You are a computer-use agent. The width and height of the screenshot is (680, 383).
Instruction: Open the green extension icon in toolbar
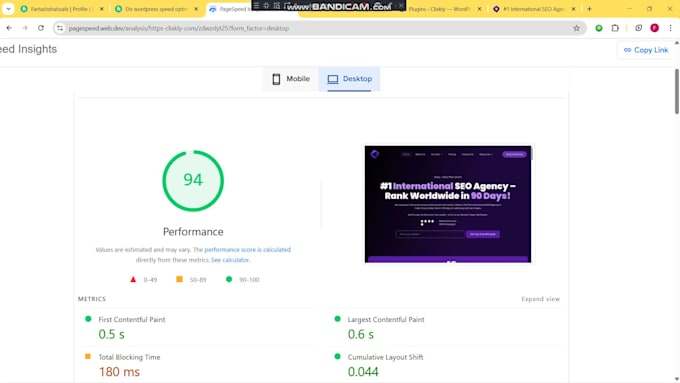point(599,28)
